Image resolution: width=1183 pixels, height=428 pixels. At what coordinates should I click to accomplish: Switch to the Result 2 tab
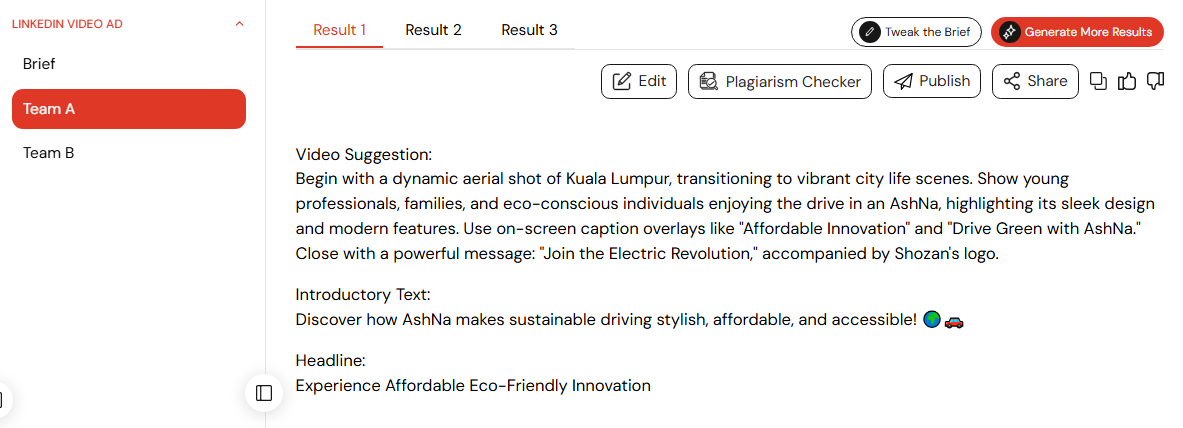click(x=433, y=30)
